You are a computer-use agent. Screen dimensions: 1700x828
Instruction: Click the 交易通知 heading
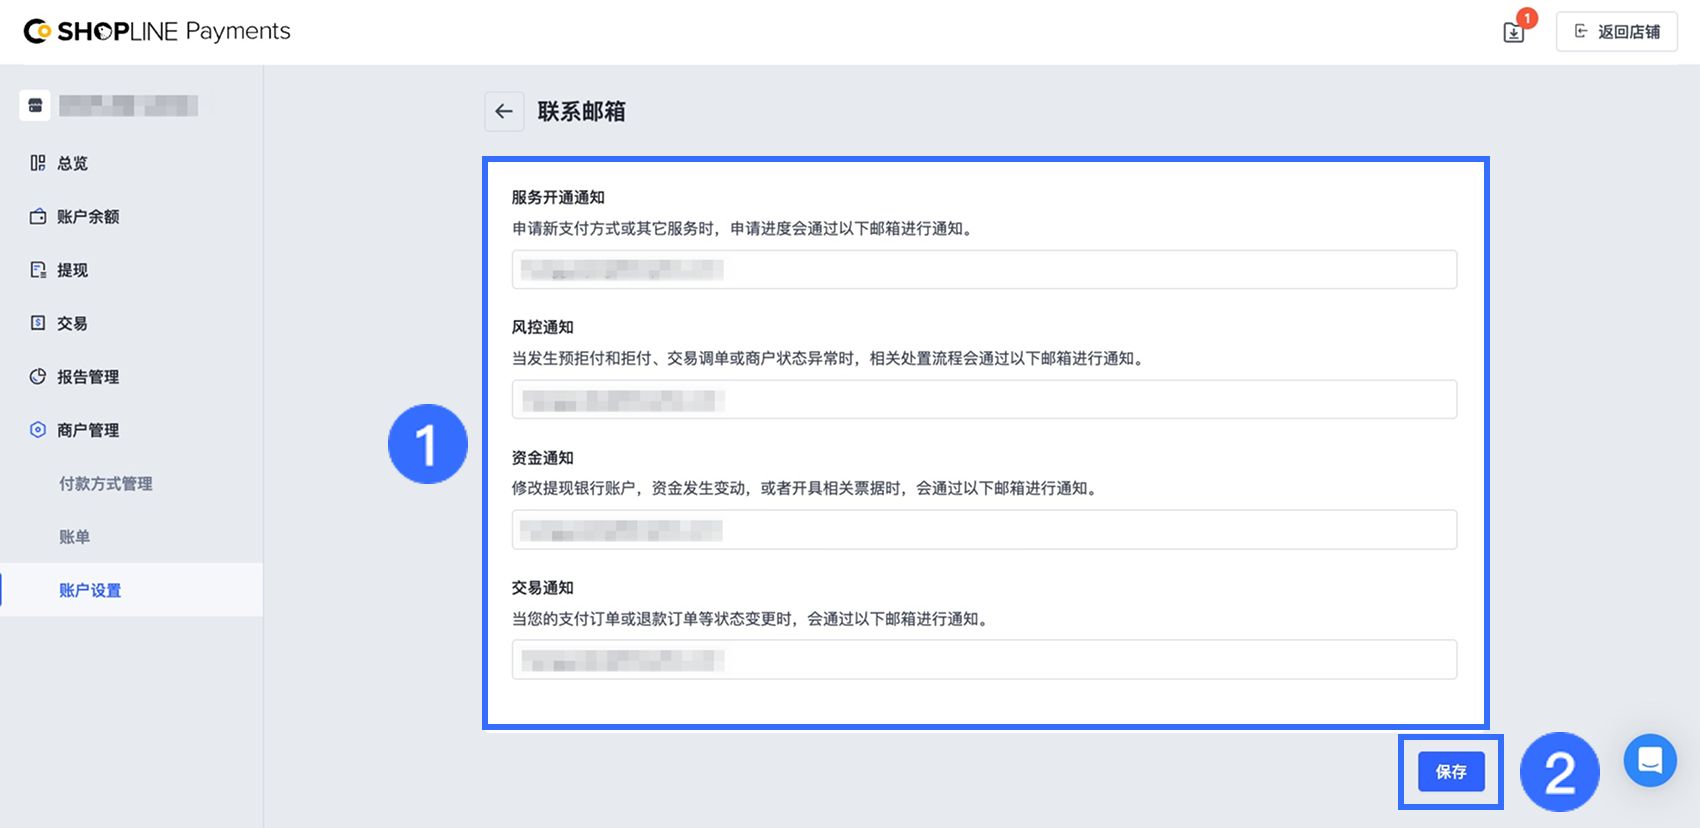543,587
